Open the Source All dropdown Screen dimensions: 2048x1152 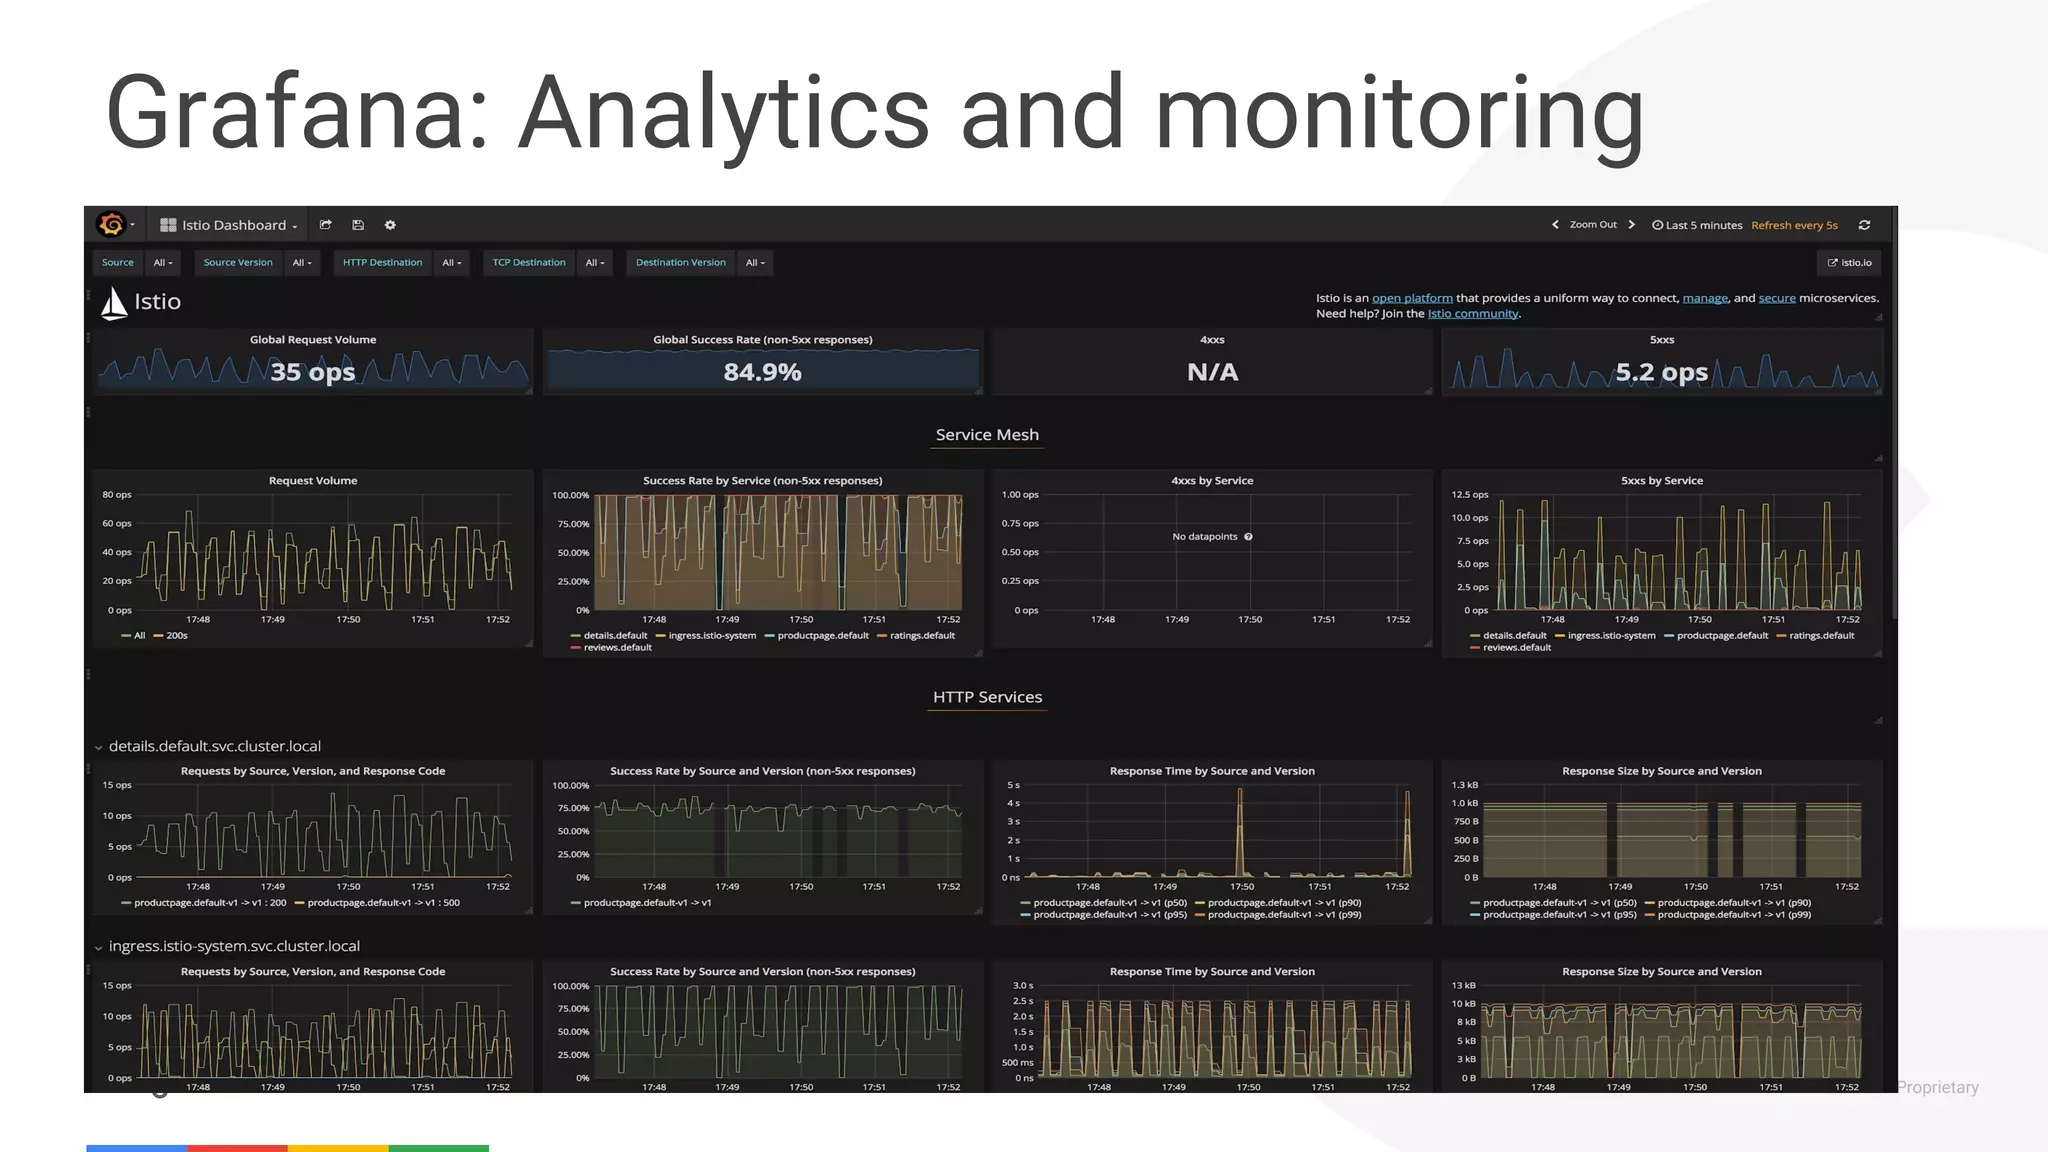coord(162,263)
